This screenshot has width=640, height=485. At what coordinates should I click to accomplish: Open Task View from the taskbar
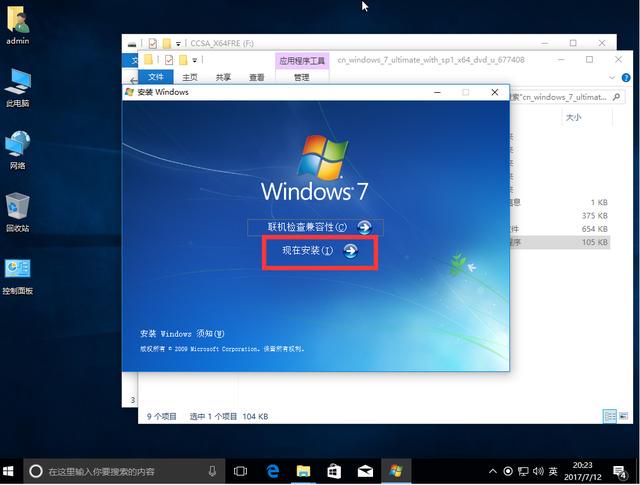(240, 472)
